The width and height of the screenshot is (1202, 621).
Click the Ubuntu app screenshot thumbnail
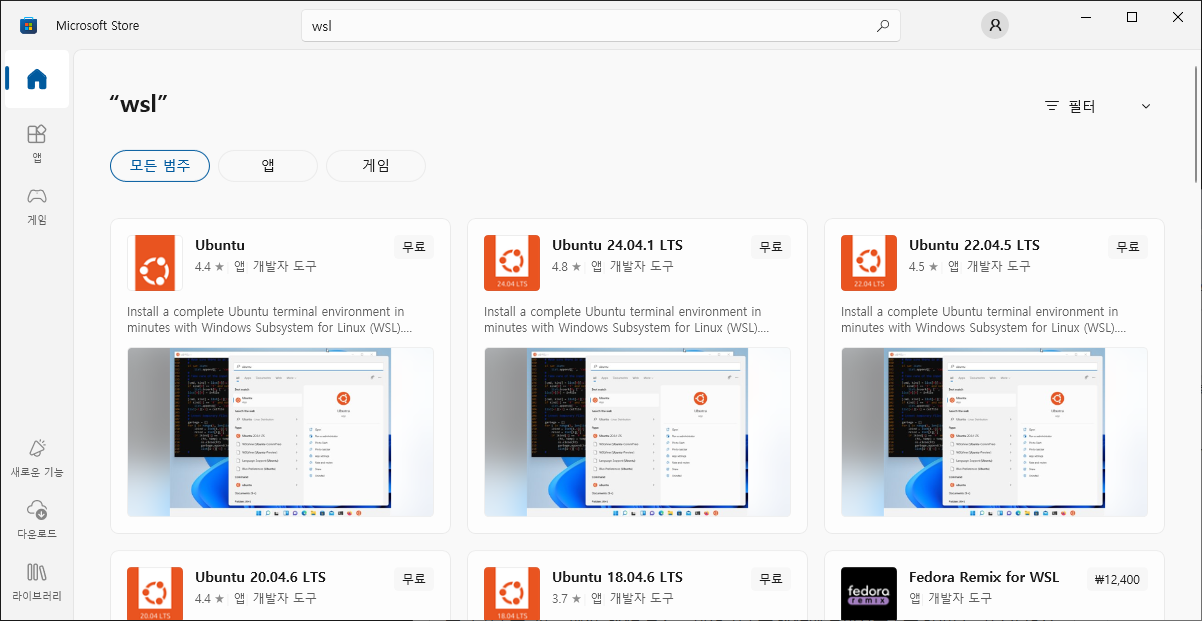pyautogui.click(x=280, y=432)
